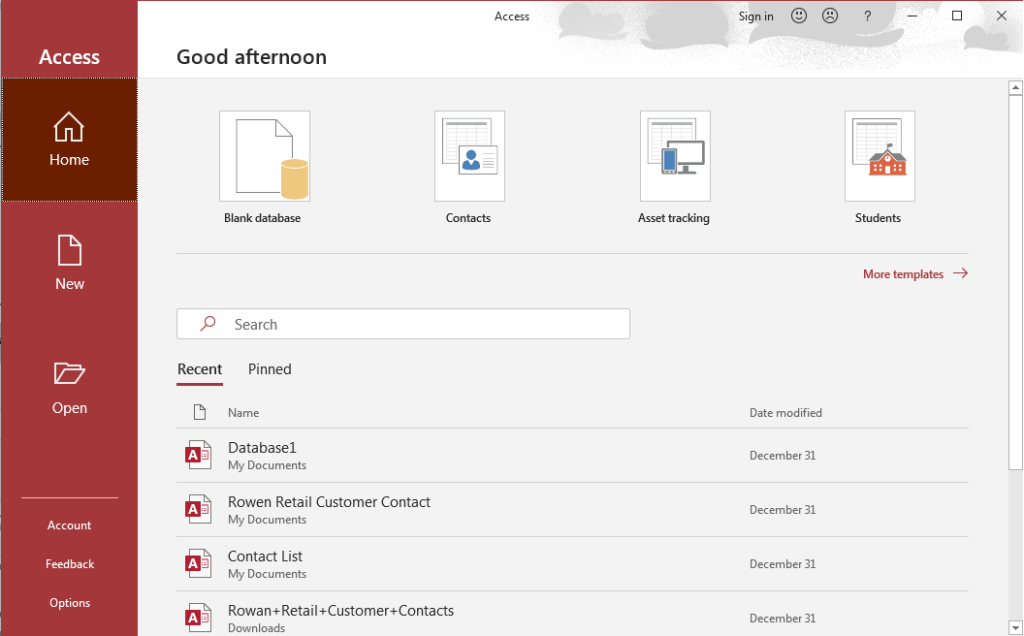Go to the Home sidebar section
This screenshot has width=1024, height=636.
[x=69, y=140]
